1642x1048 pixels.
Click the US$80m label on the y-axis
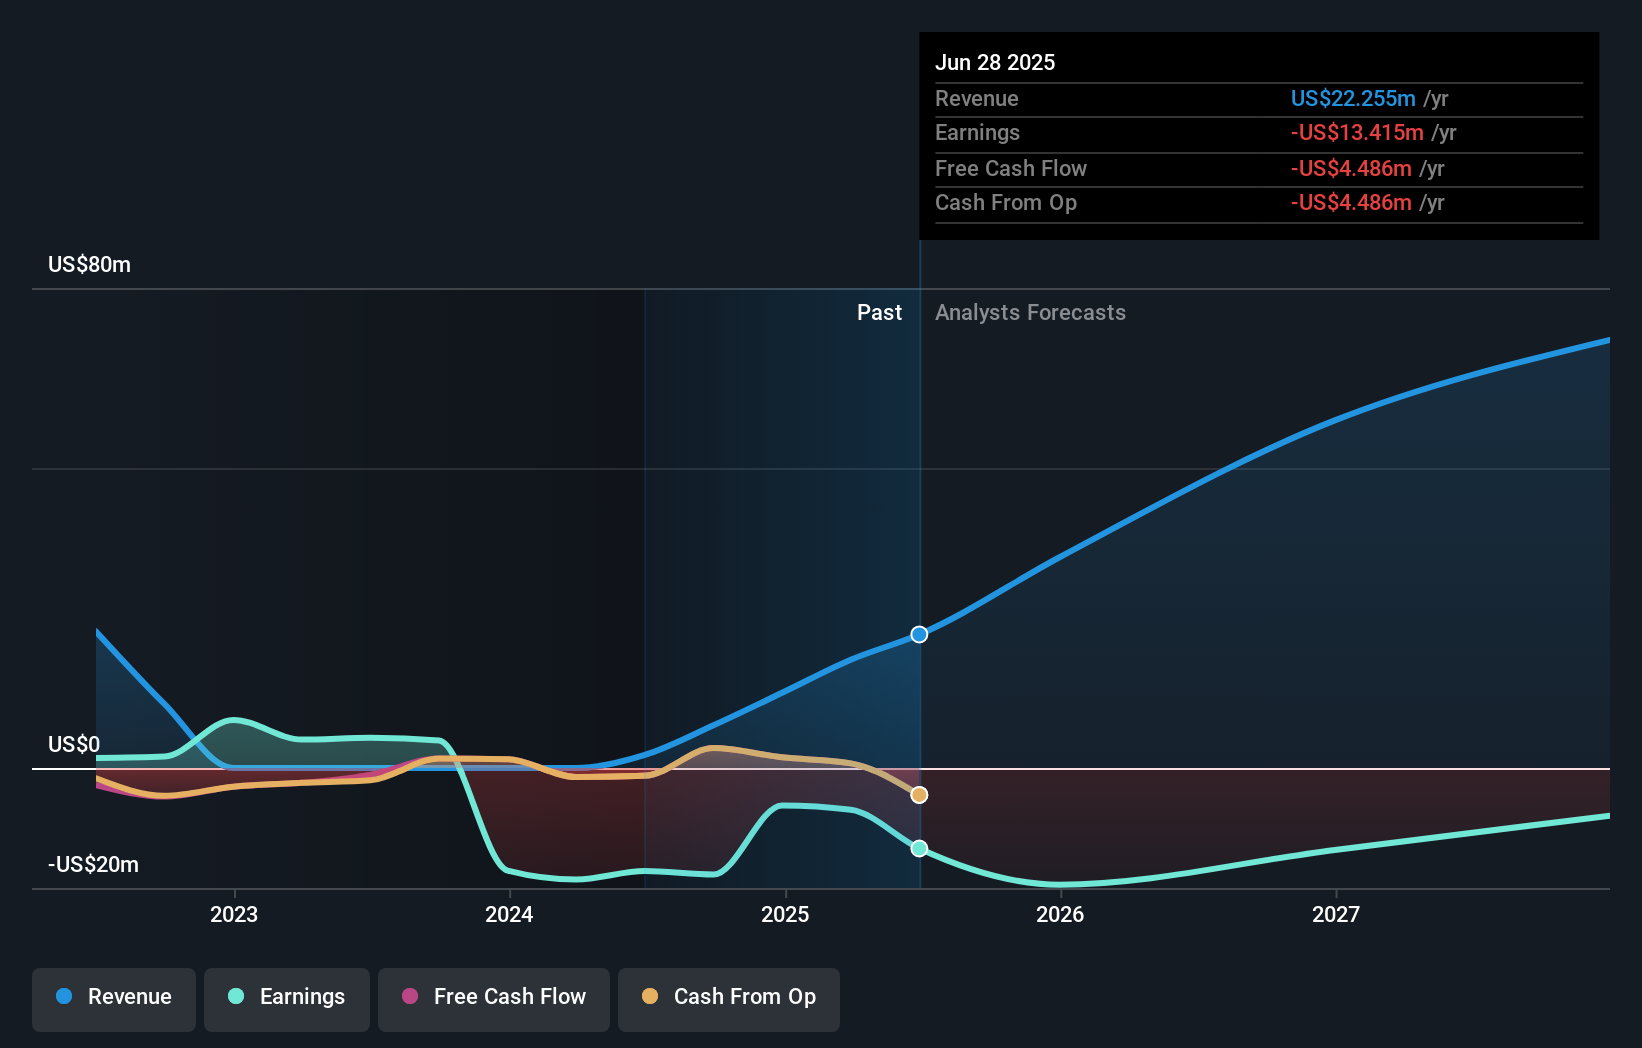coord(88,264)
